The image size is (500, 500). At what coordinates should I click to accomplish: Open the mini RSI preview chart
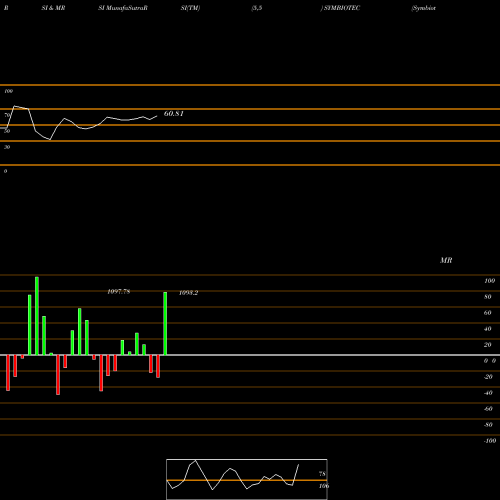pos(247,479)
